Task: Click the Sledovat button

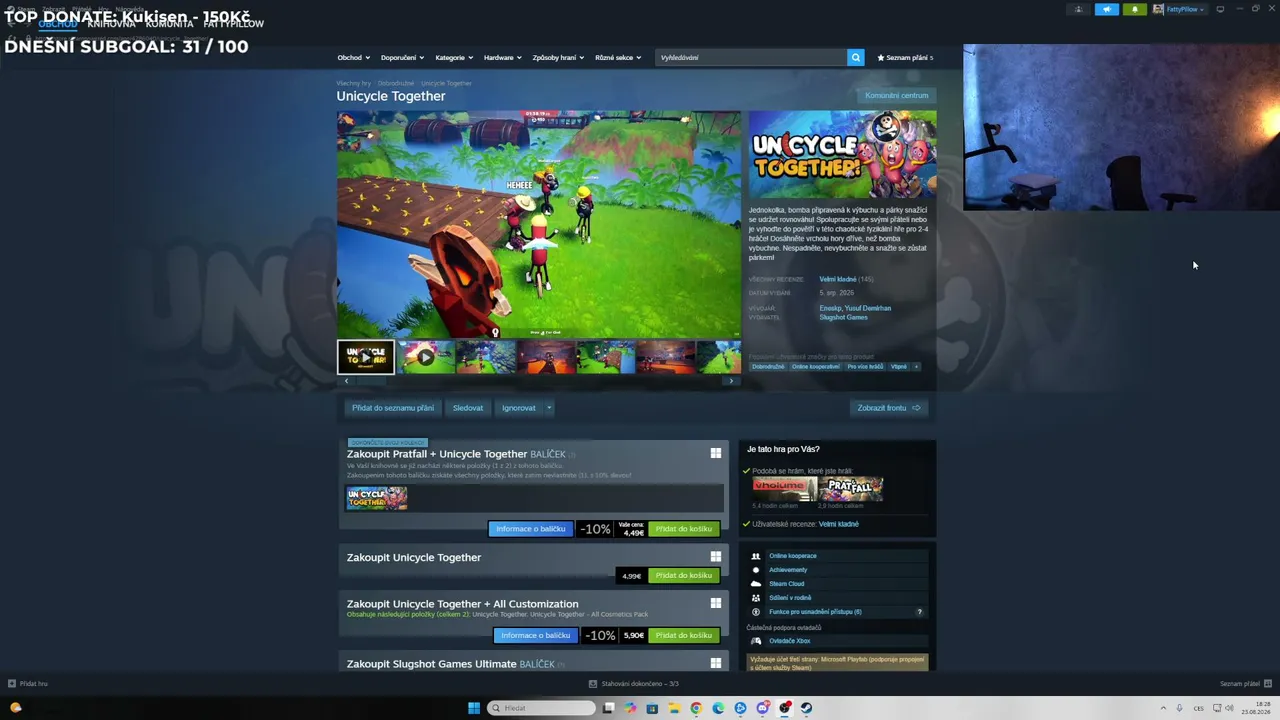Action: point(468,408)
